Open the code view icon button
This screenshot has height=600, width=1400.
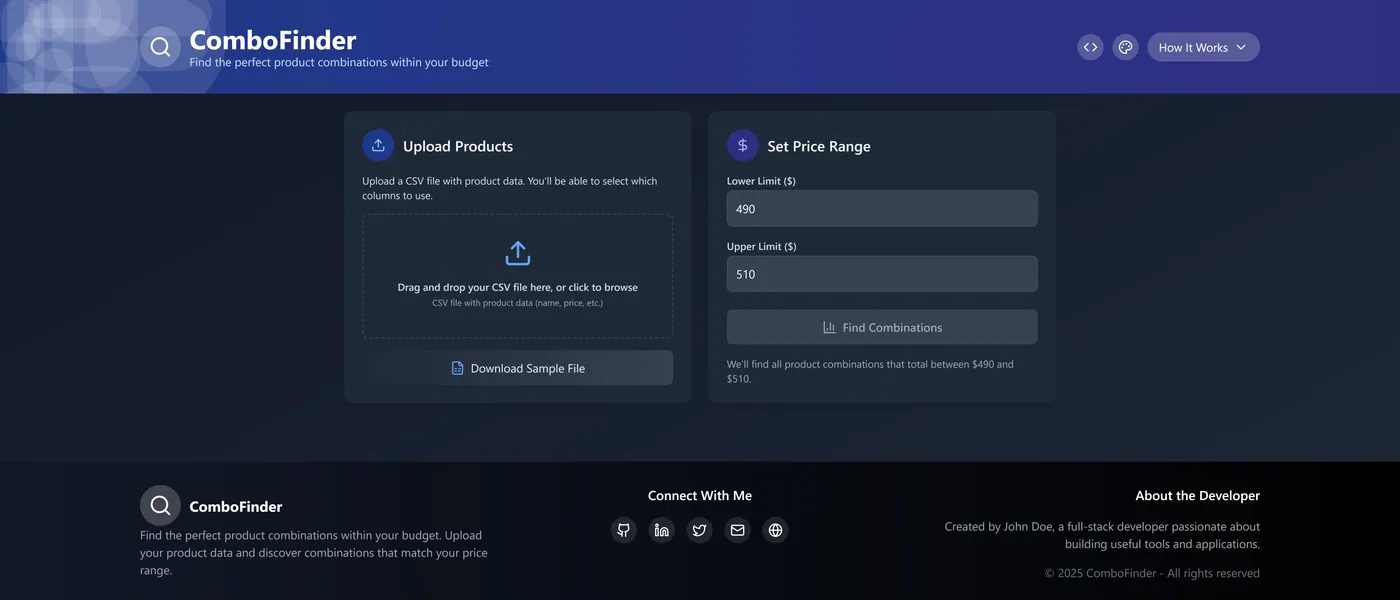click(1091, 47)
